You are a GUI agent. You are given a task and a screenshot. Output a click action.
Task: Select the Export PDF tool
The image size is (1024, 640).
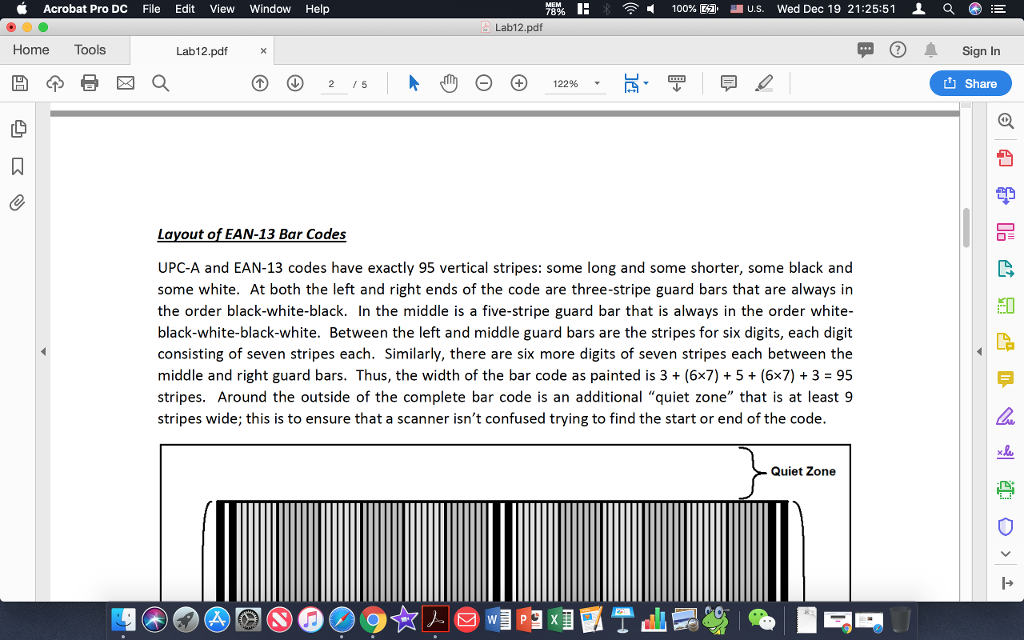[x=1006, y=270]
